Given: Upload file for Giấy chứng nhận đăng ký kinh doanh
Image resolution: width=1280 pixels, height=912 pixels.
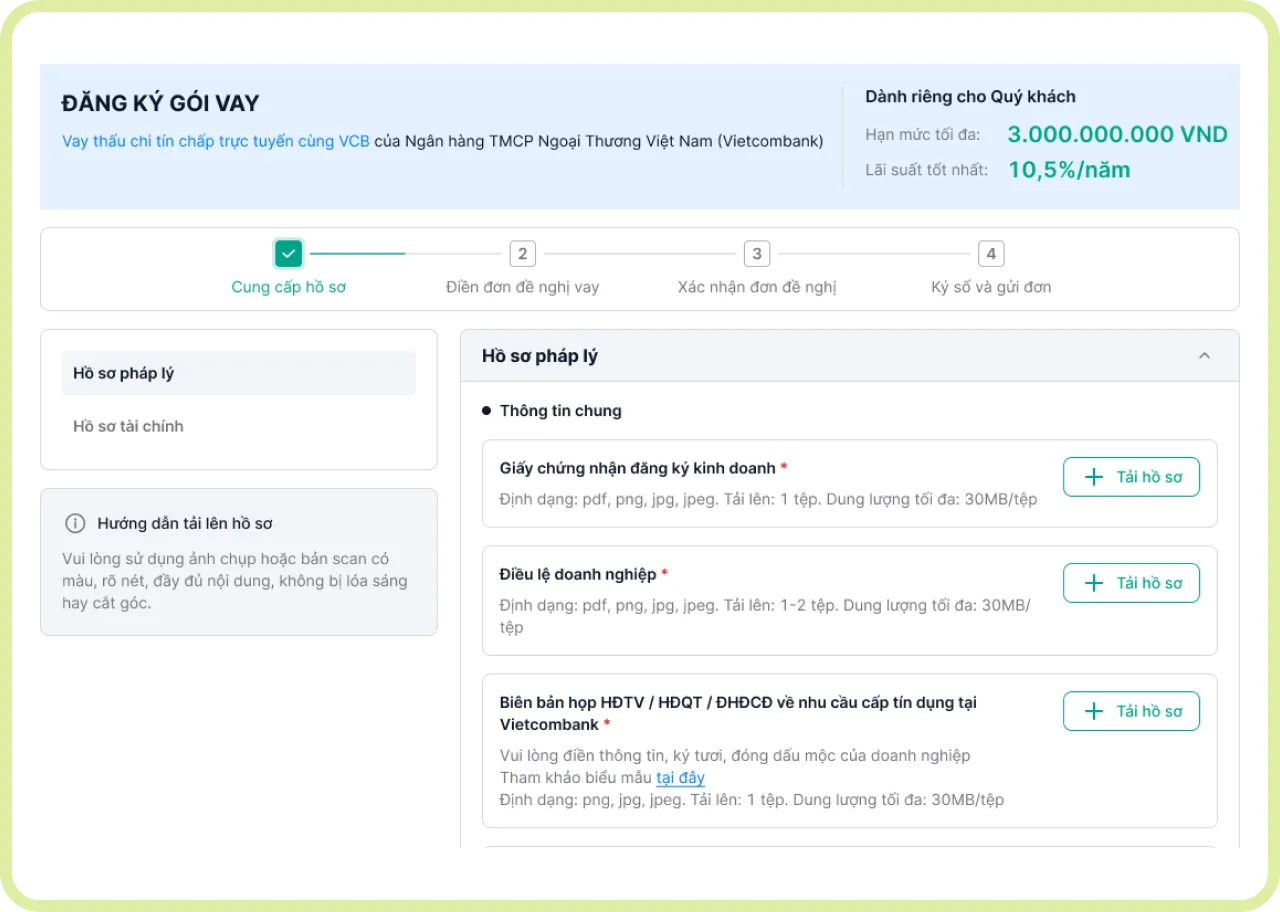Looking at the screenshot, I should coord(1131,477).
